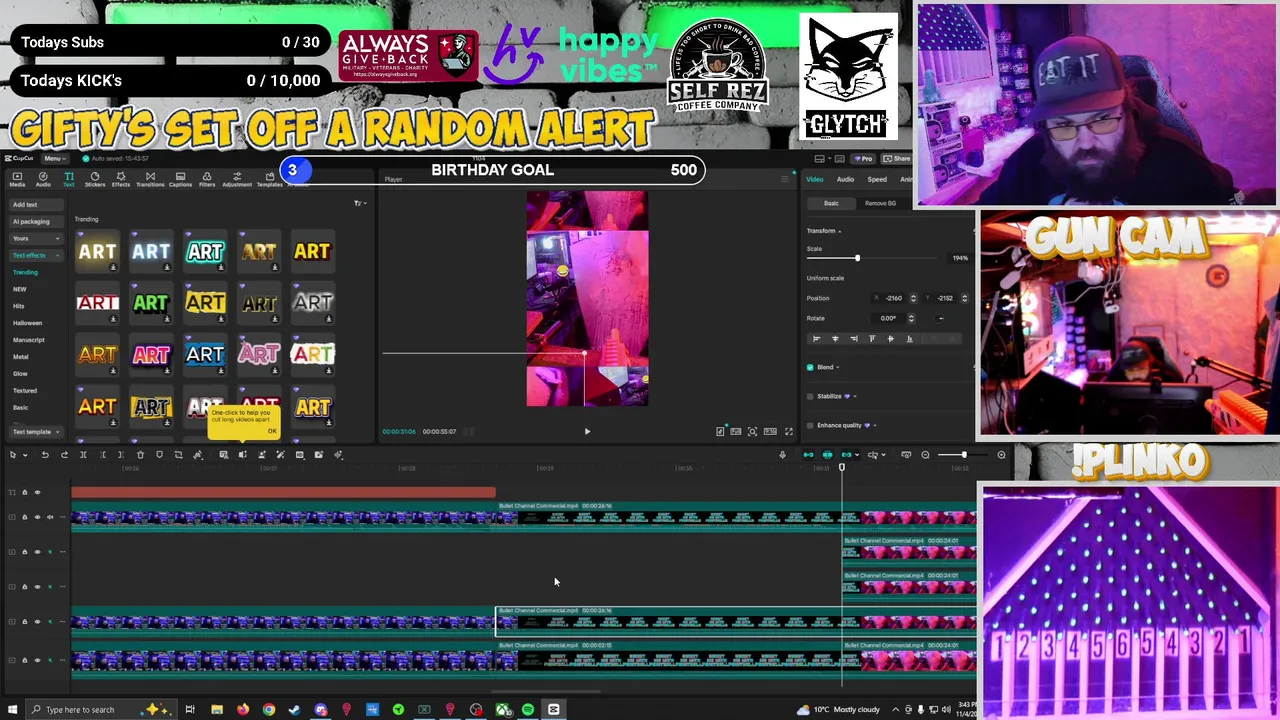Select the Remove BG sub-tab

[880, 203]
